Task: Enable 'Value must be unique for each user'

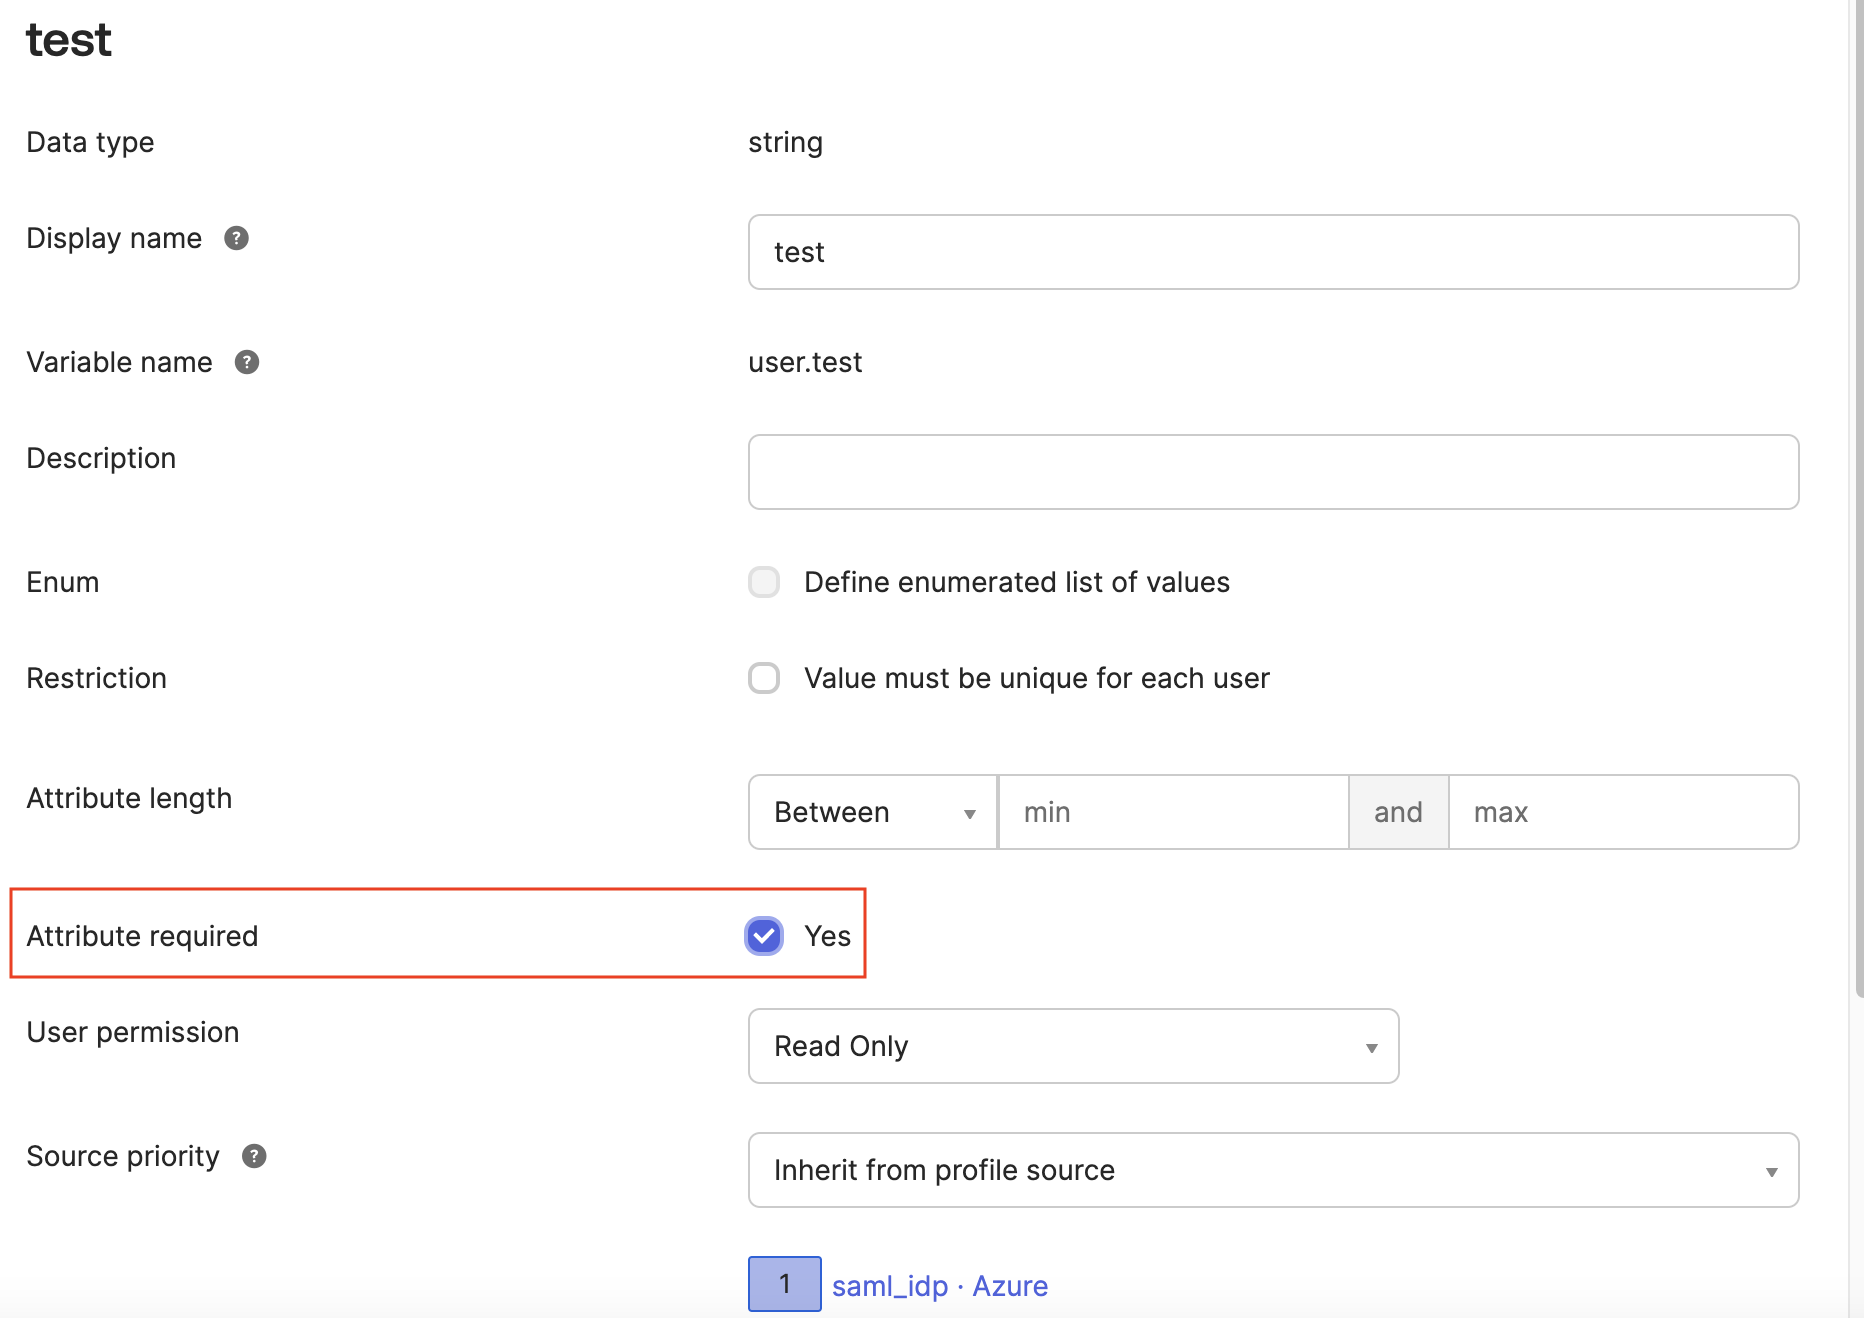Action: 764,678
